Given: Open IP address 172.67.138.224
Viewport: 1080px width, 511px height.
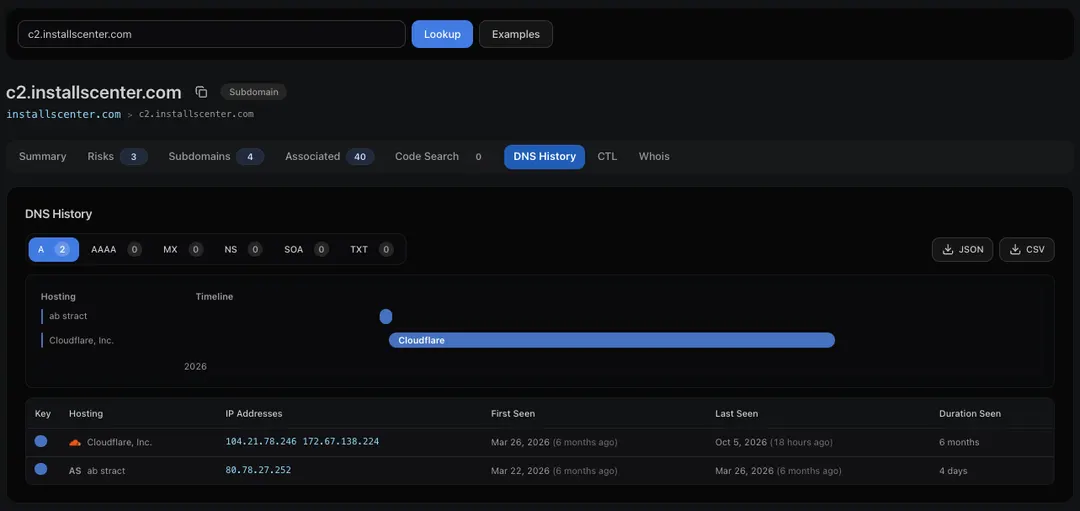Looking at the screenshot, I should [341, 441].
